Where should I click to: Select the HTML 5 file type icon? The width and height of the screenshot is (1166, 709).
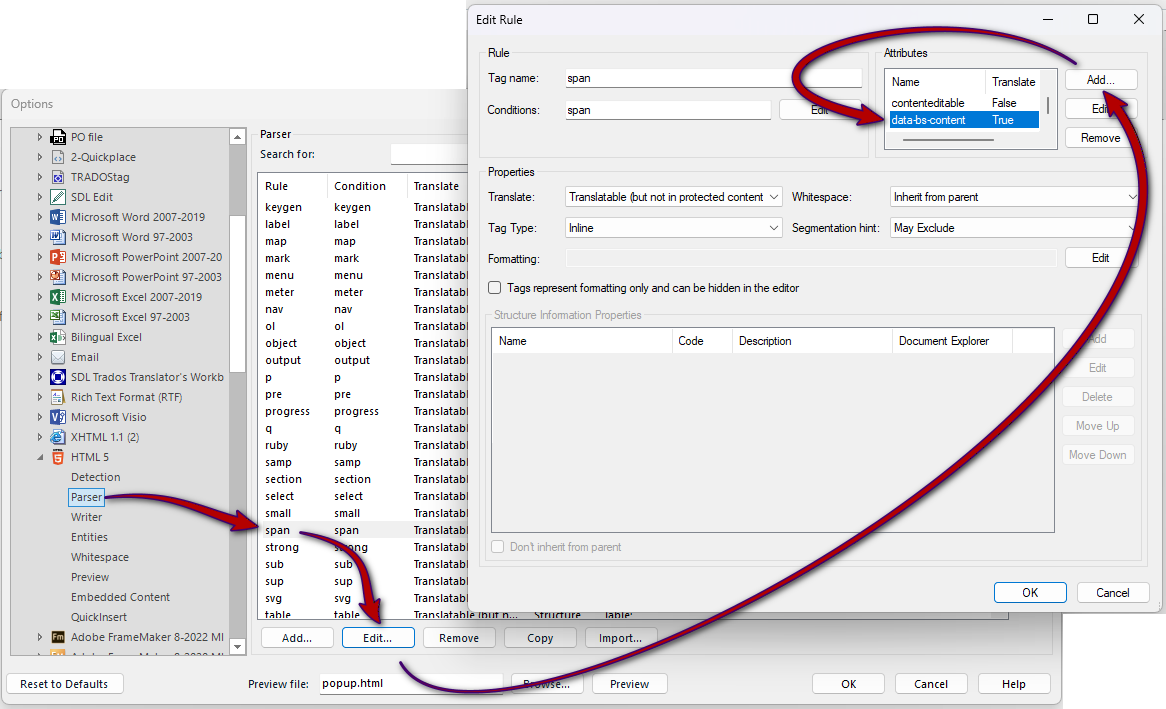coord(57,456)
